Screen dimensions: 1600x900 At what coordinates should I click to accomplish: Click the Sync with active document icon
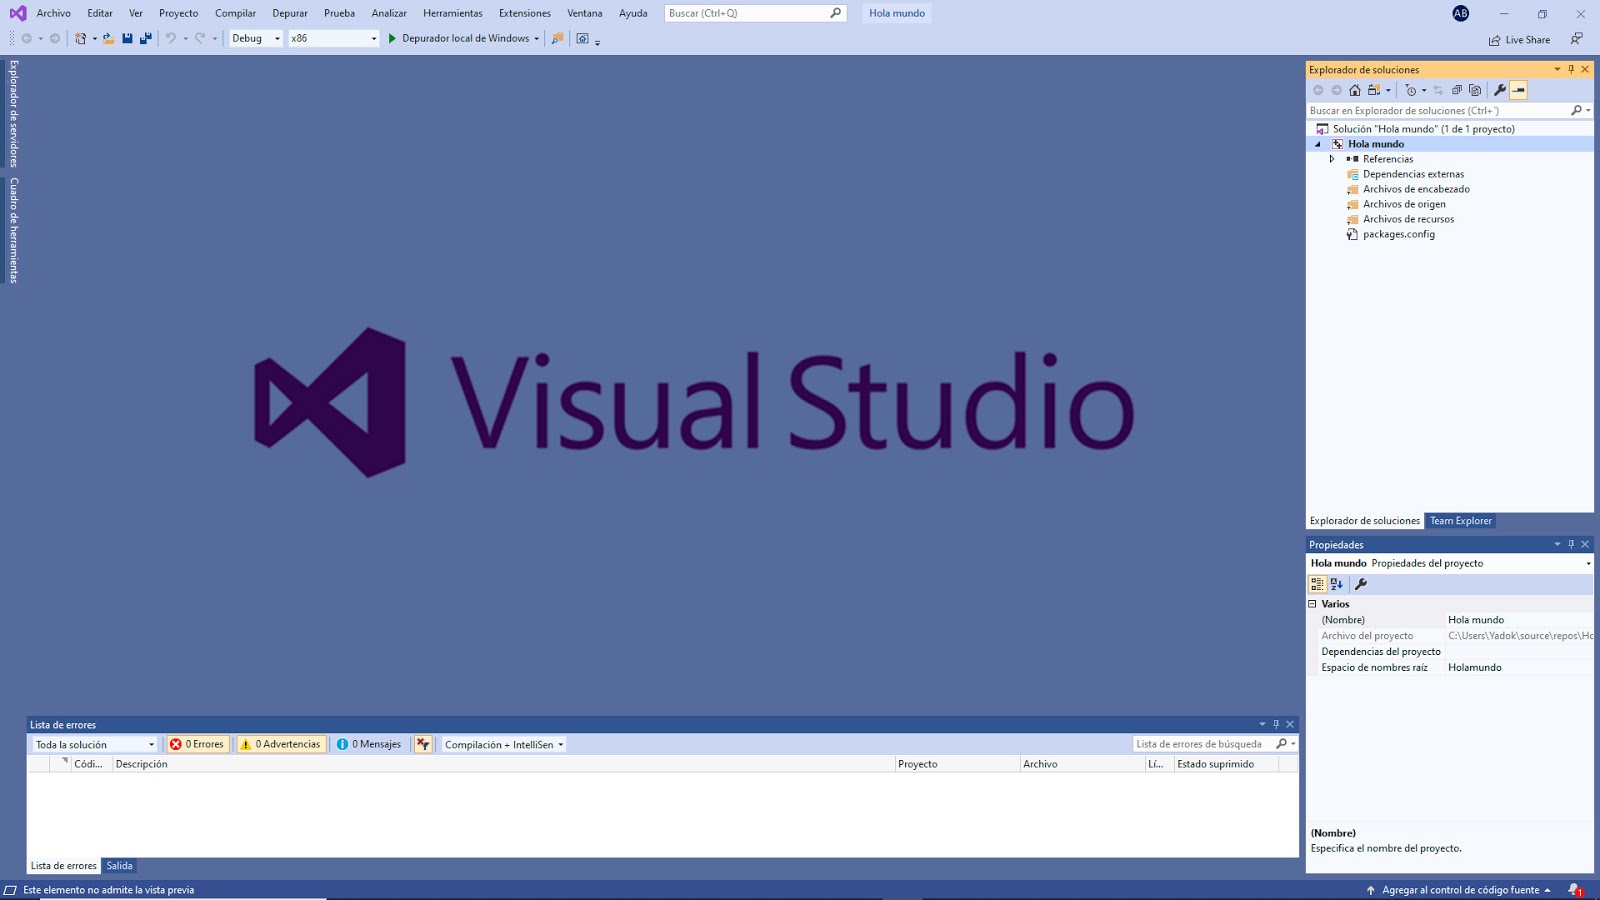click(x=1438, y=90)
